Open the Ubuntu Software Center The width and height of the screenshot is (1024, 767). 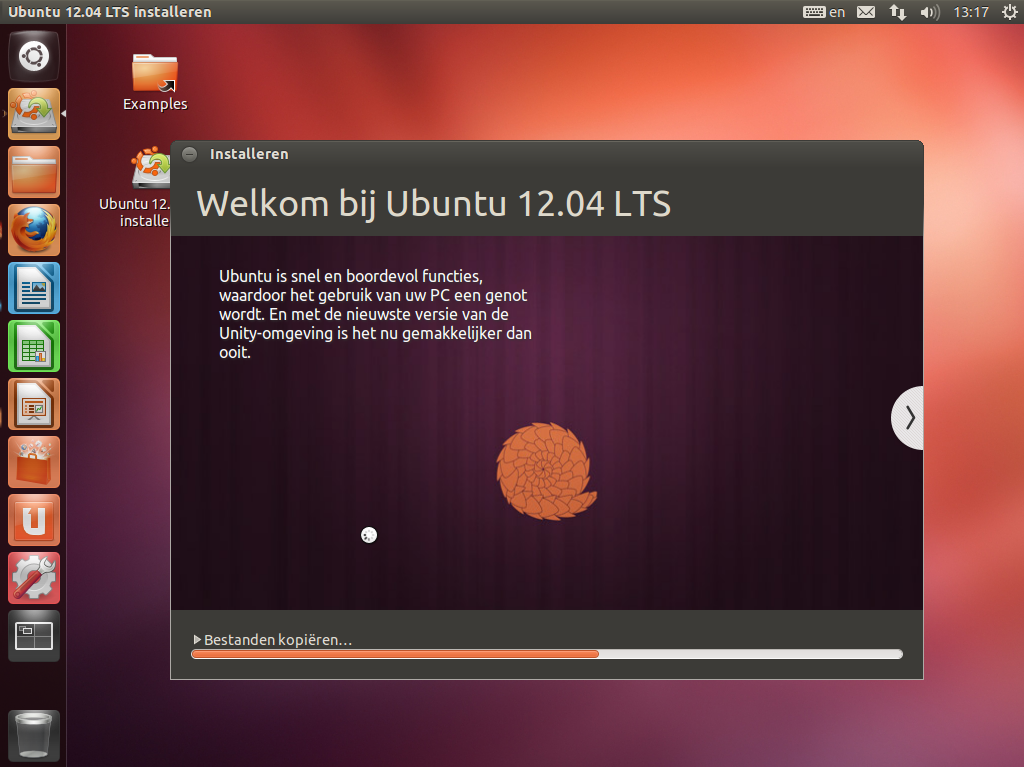point(34,462)
